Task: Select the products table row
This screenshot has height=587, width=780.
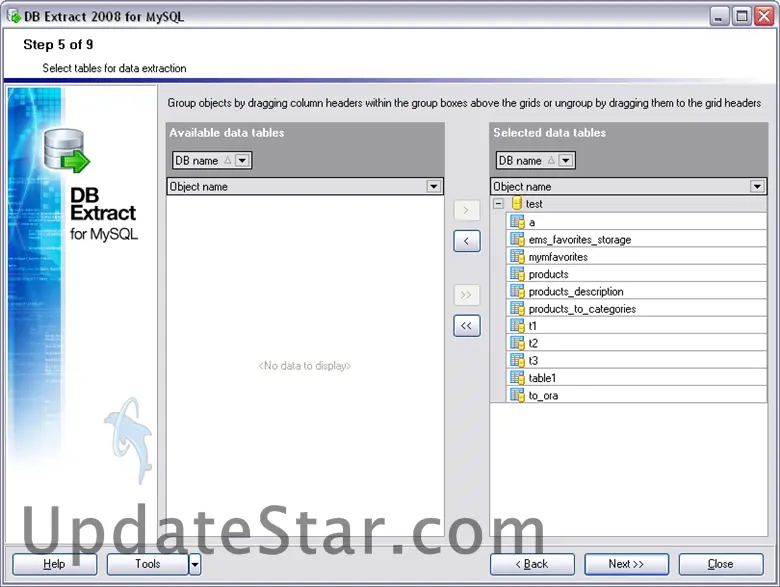Action: click(x=636, y=274)
